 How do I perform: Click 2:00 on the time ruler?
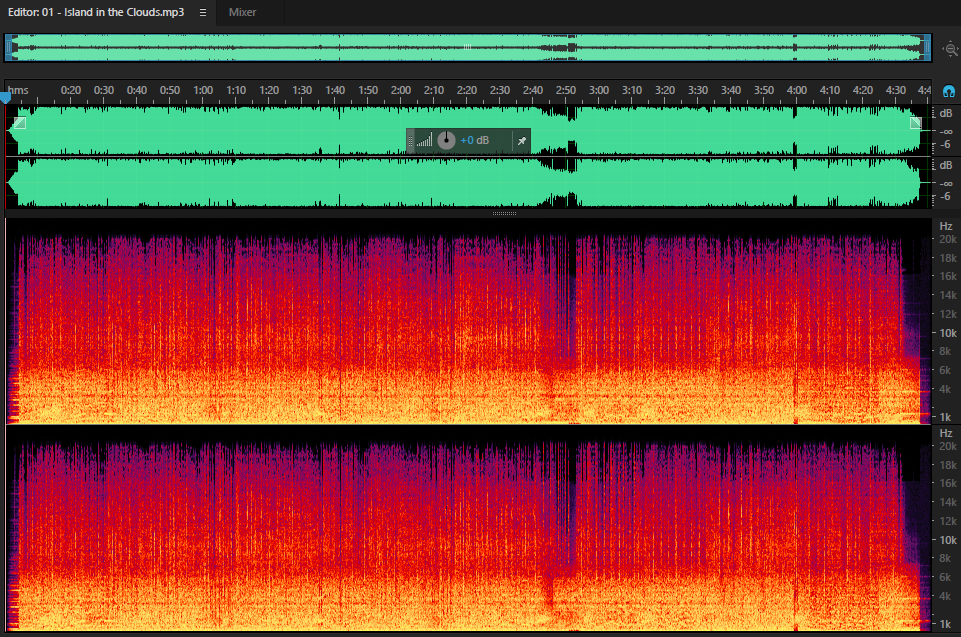[401, 90]
